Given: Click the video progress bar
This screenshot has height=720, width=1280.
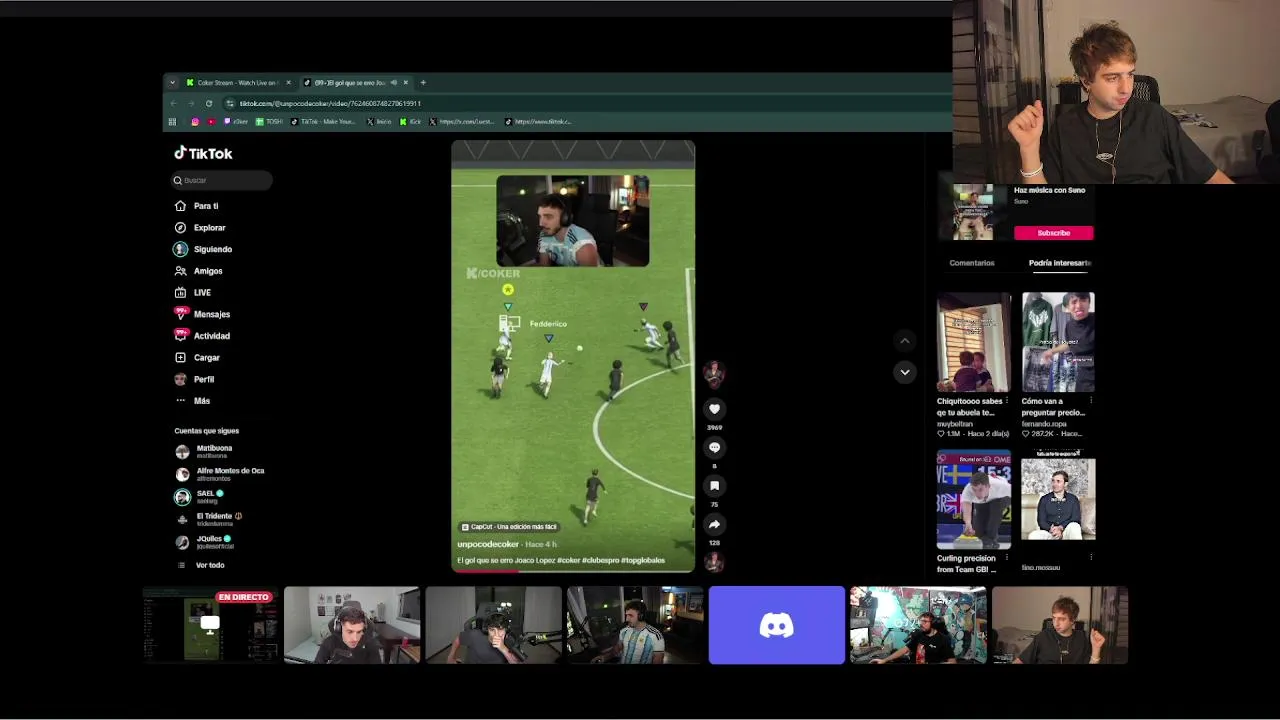Looking at the screenshot, I should (573, 570).
